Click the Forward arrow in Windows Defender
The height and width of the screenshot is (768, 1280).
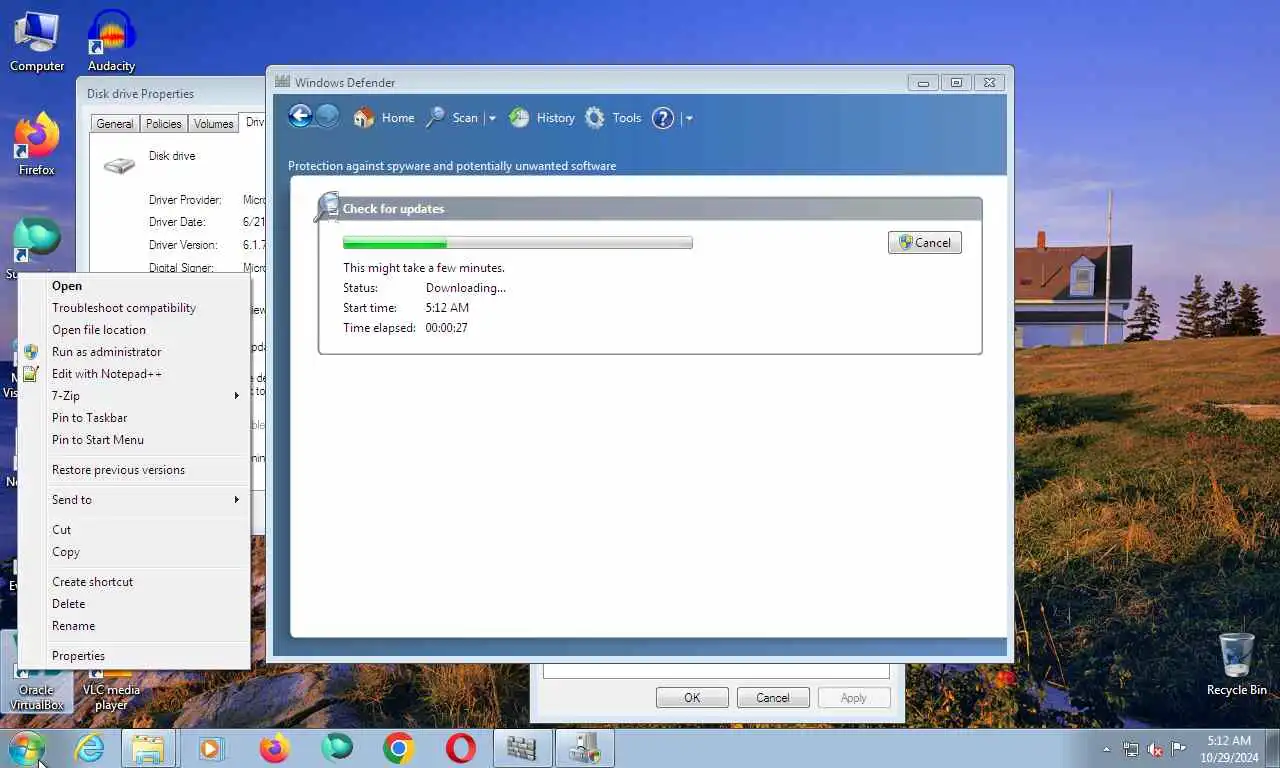328,116
